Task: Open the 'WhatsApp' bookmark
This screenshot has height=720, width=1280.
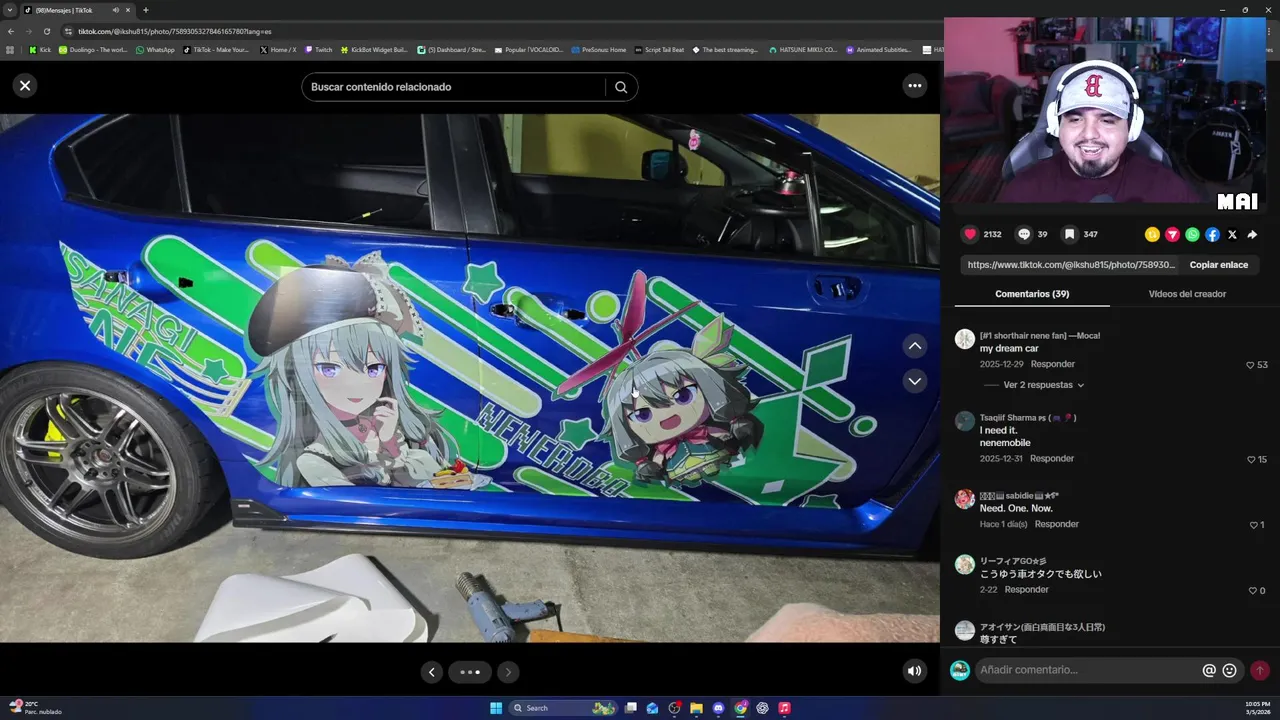Action: 155,49
